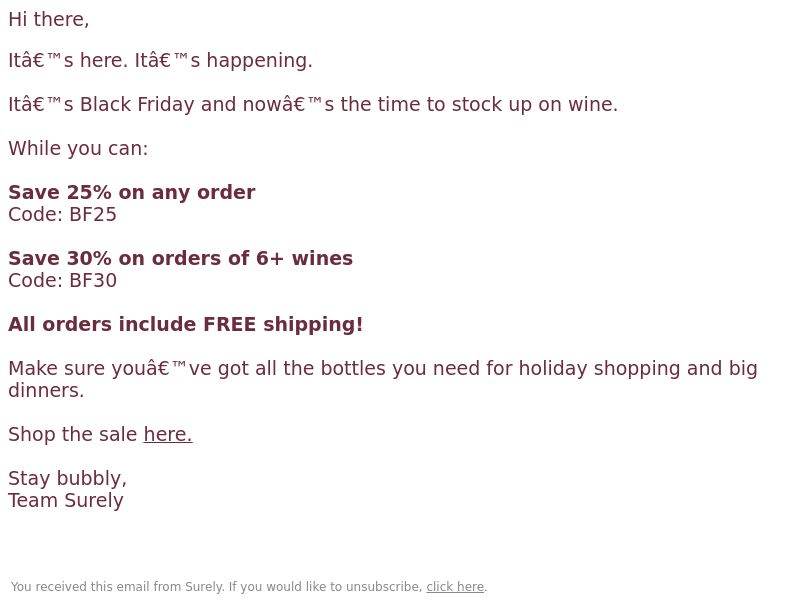Click the promo code 'BF30'
Screen dimensions: 800x600
coord(93,280)
